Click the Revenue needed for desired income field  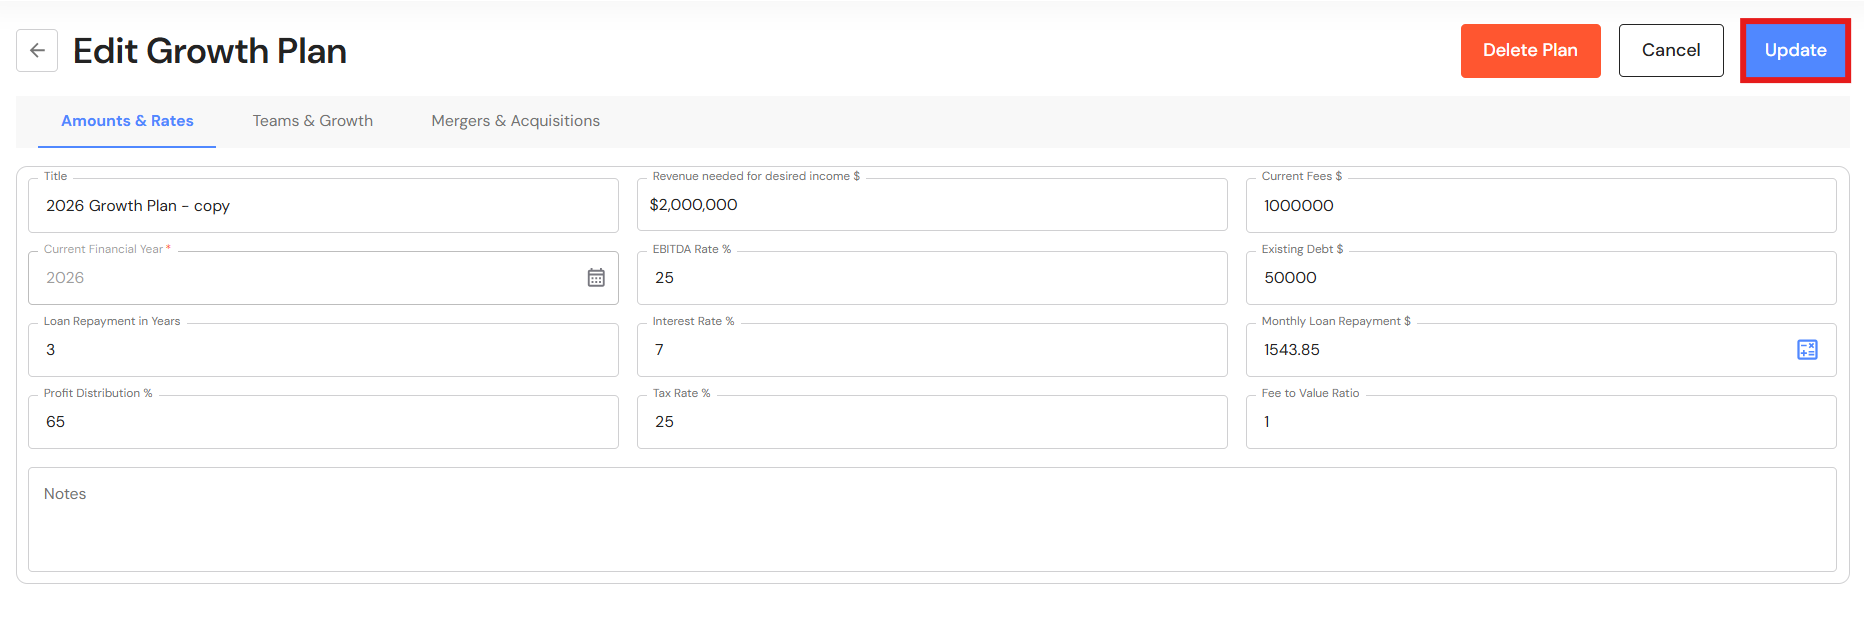click(931, 205)
